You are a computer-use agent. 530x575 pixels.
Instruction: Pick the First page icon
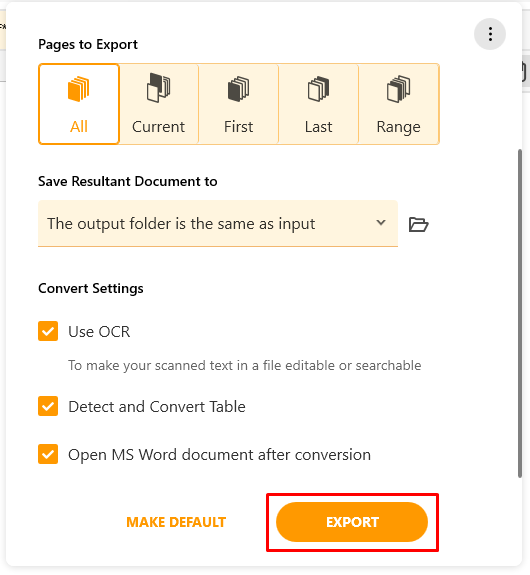[238, 89]
